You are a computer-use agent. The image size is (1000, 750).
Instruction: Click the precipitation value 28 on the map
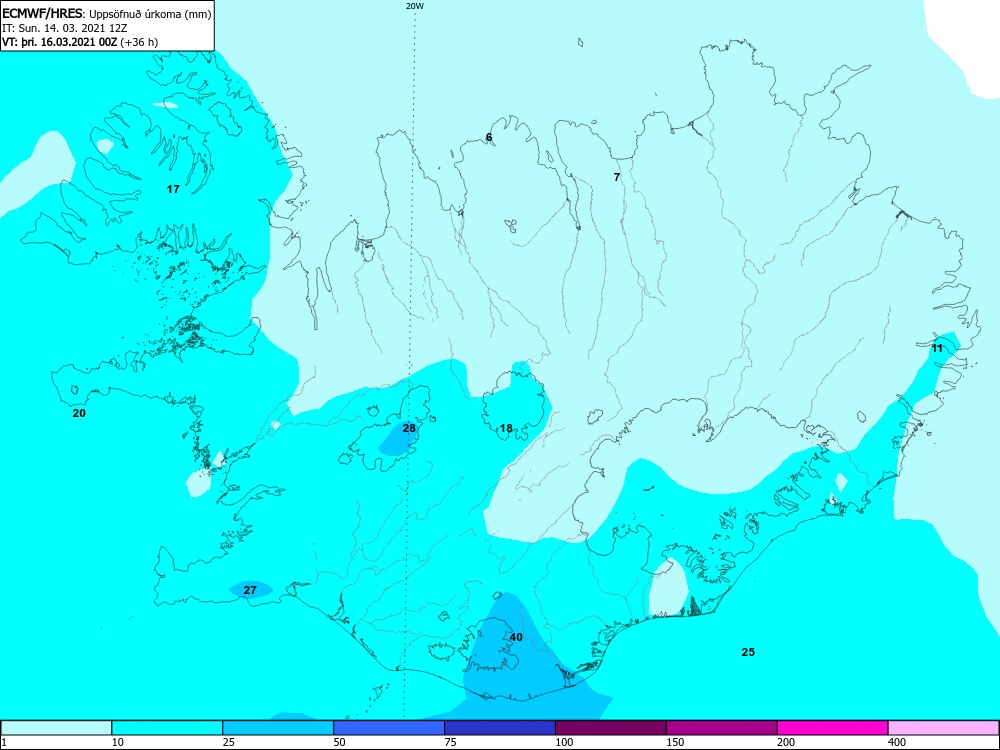[409, 428]
